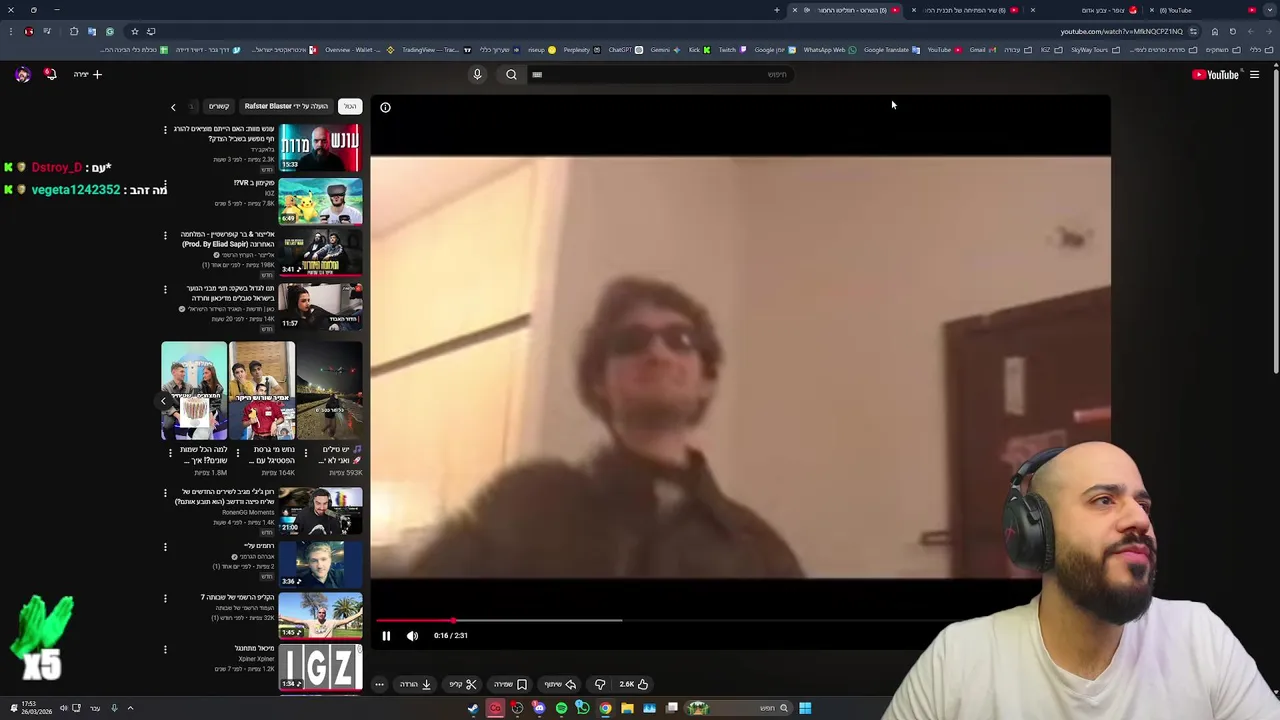Open options menu for the 3:36 video
This screenshot has width=1280, height=720.
coord(166,547)
